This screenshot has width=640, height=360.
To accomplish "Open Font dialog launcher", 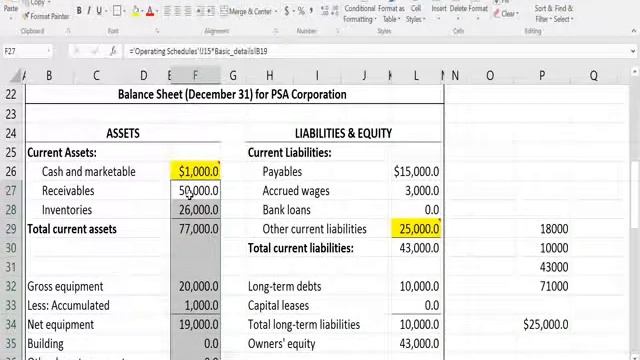I will (x=157, y=31).
